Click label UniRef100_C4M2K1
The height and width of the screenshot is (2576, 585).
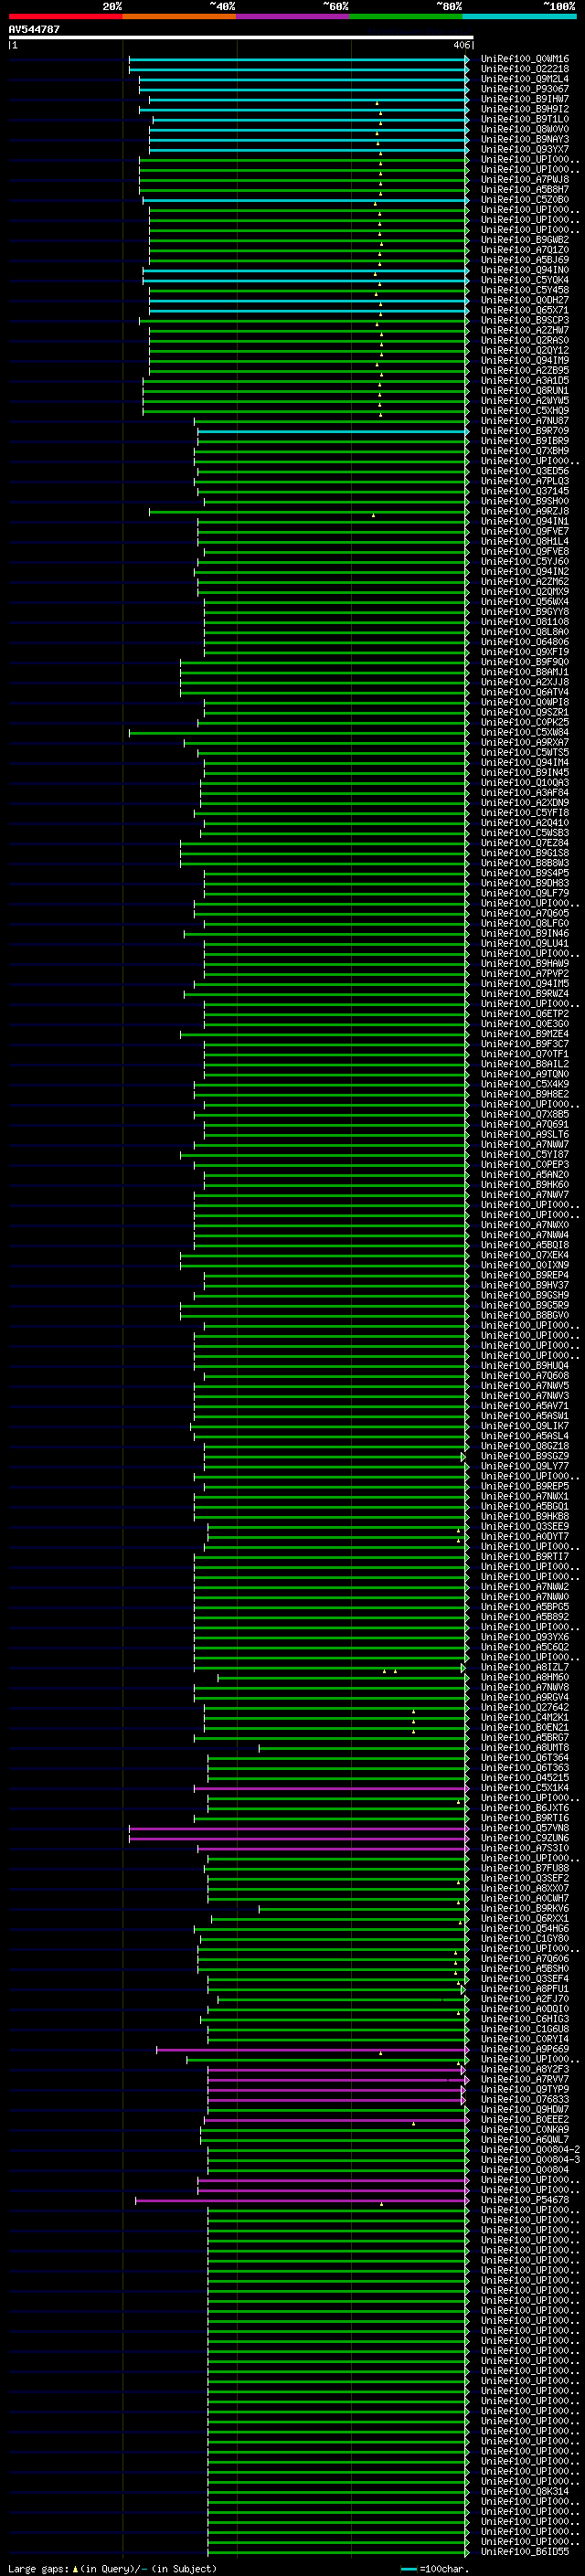click(x=525, y=1718)
